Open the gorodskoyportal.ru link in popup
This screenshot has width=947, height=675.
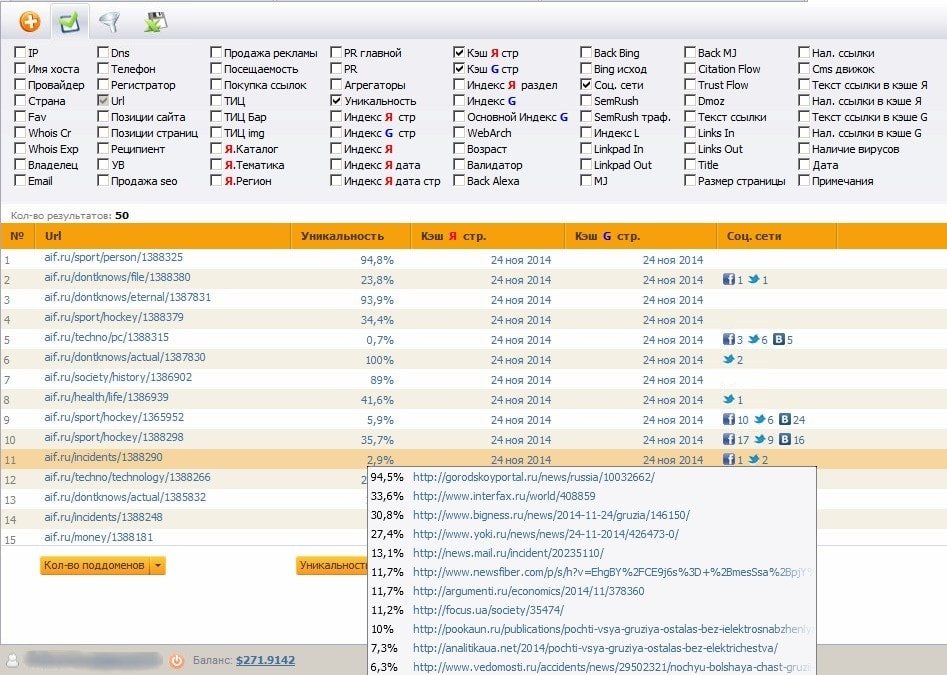[533, 477]
